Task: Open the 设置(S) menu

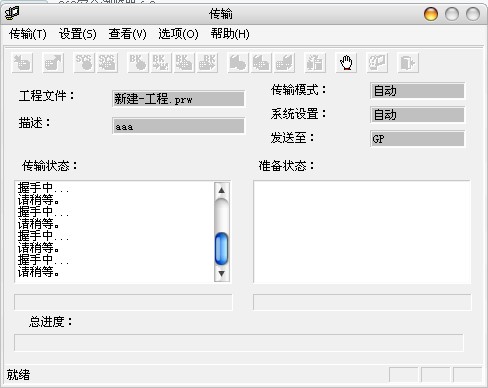Action: [x=78, y=34]
